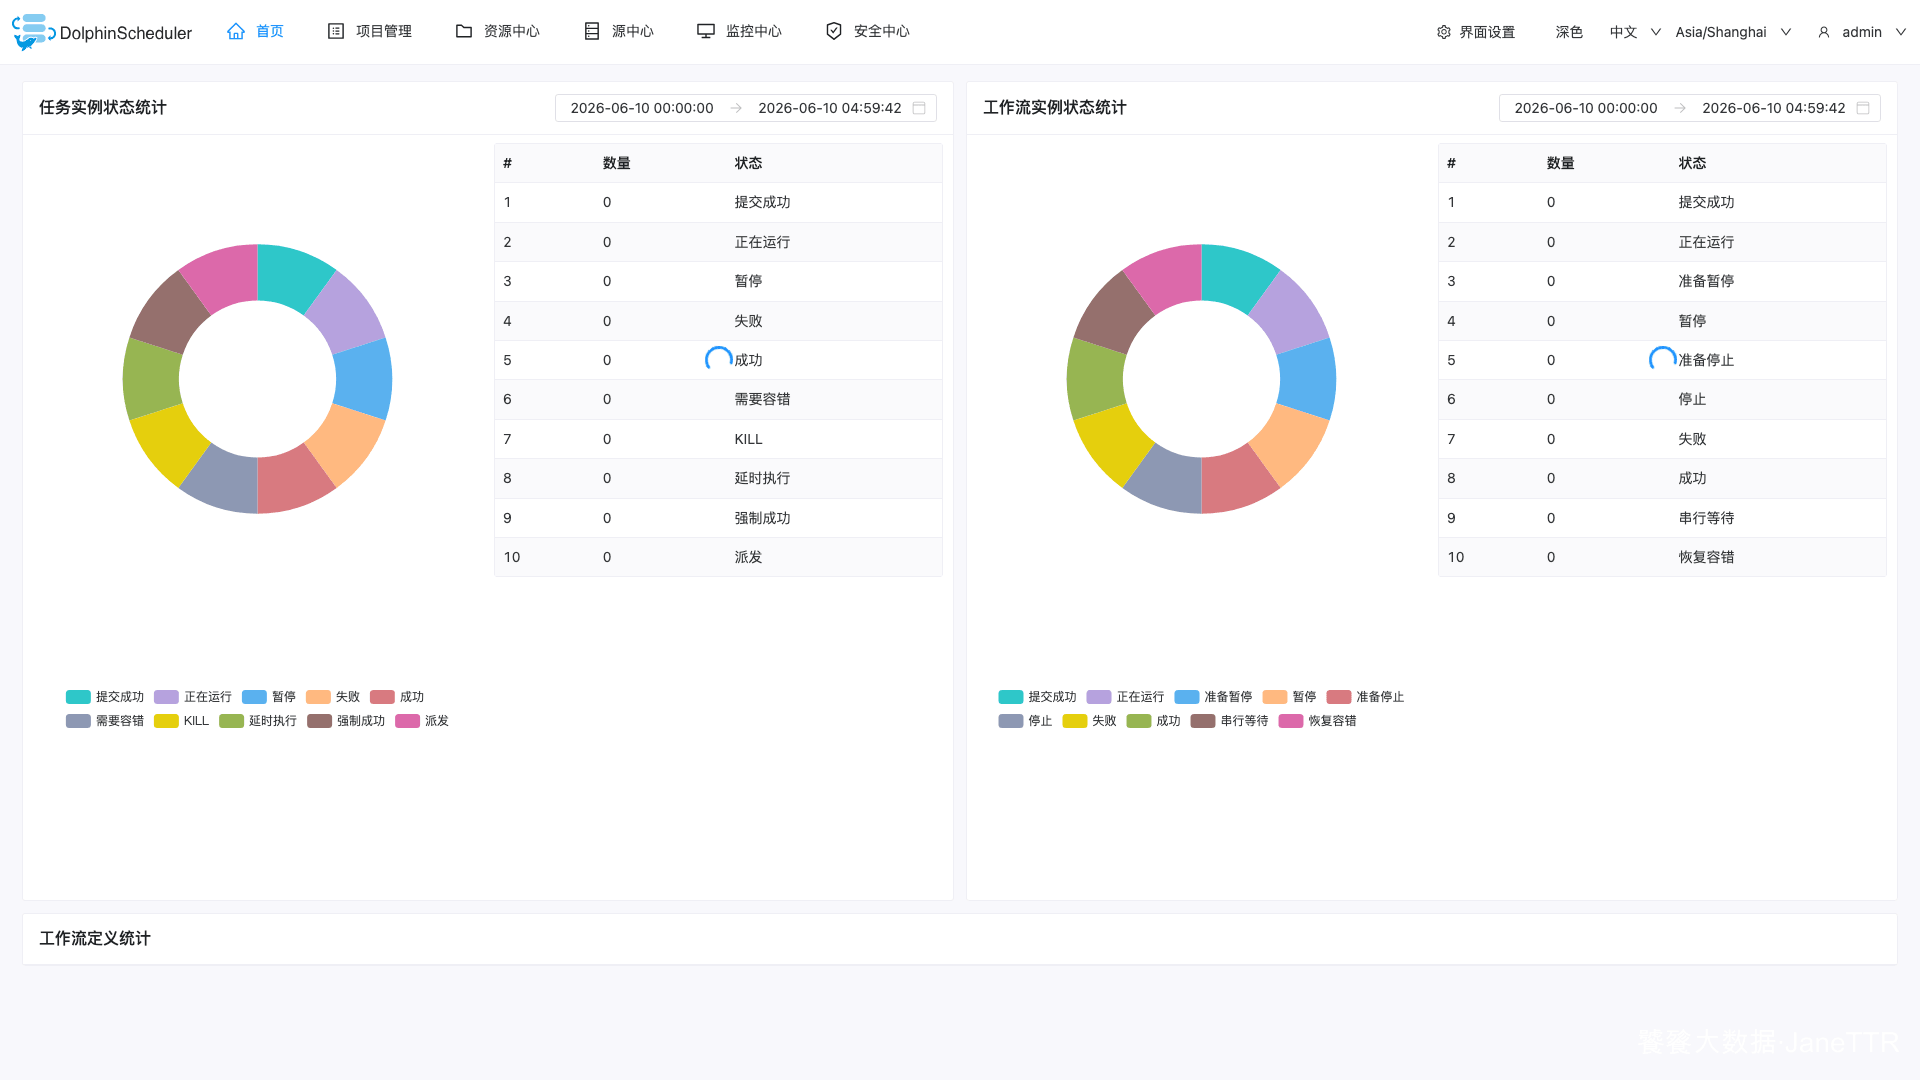Click 数量 column header in task table
This screenshot has width=1920, height=1080.
[x=617, y=163]
